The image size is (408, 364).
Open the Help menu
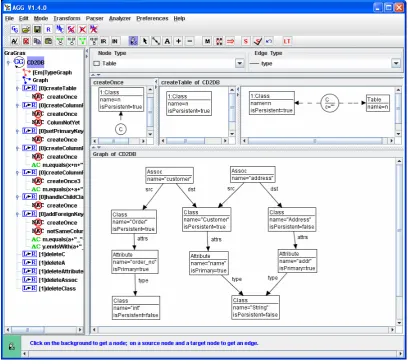click(x=179, y=18)
